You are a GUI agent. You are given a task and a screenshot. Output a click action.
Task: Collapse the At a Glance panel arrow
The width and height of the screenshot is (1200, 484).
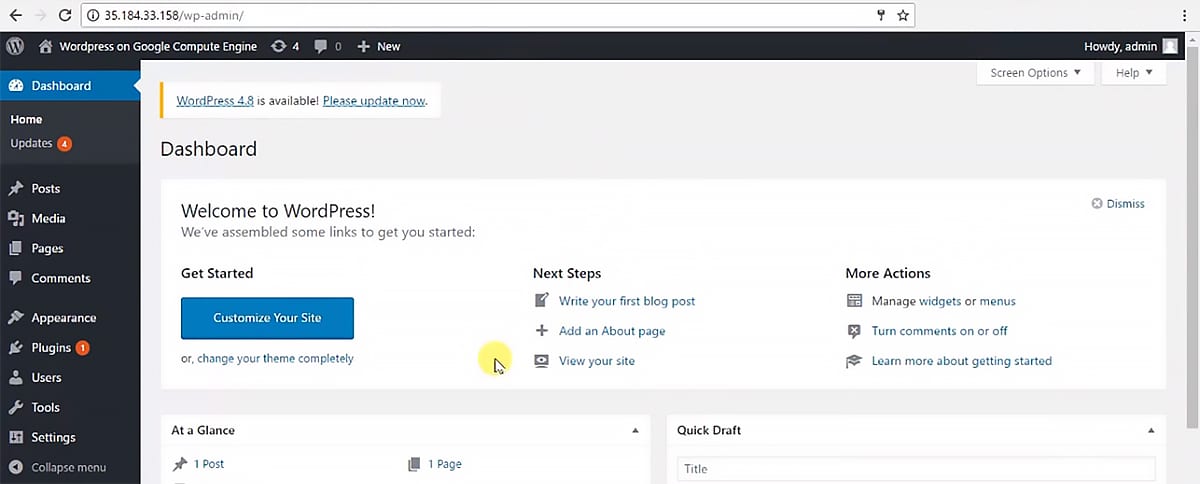pyautogui.click(x=634, y=430)
